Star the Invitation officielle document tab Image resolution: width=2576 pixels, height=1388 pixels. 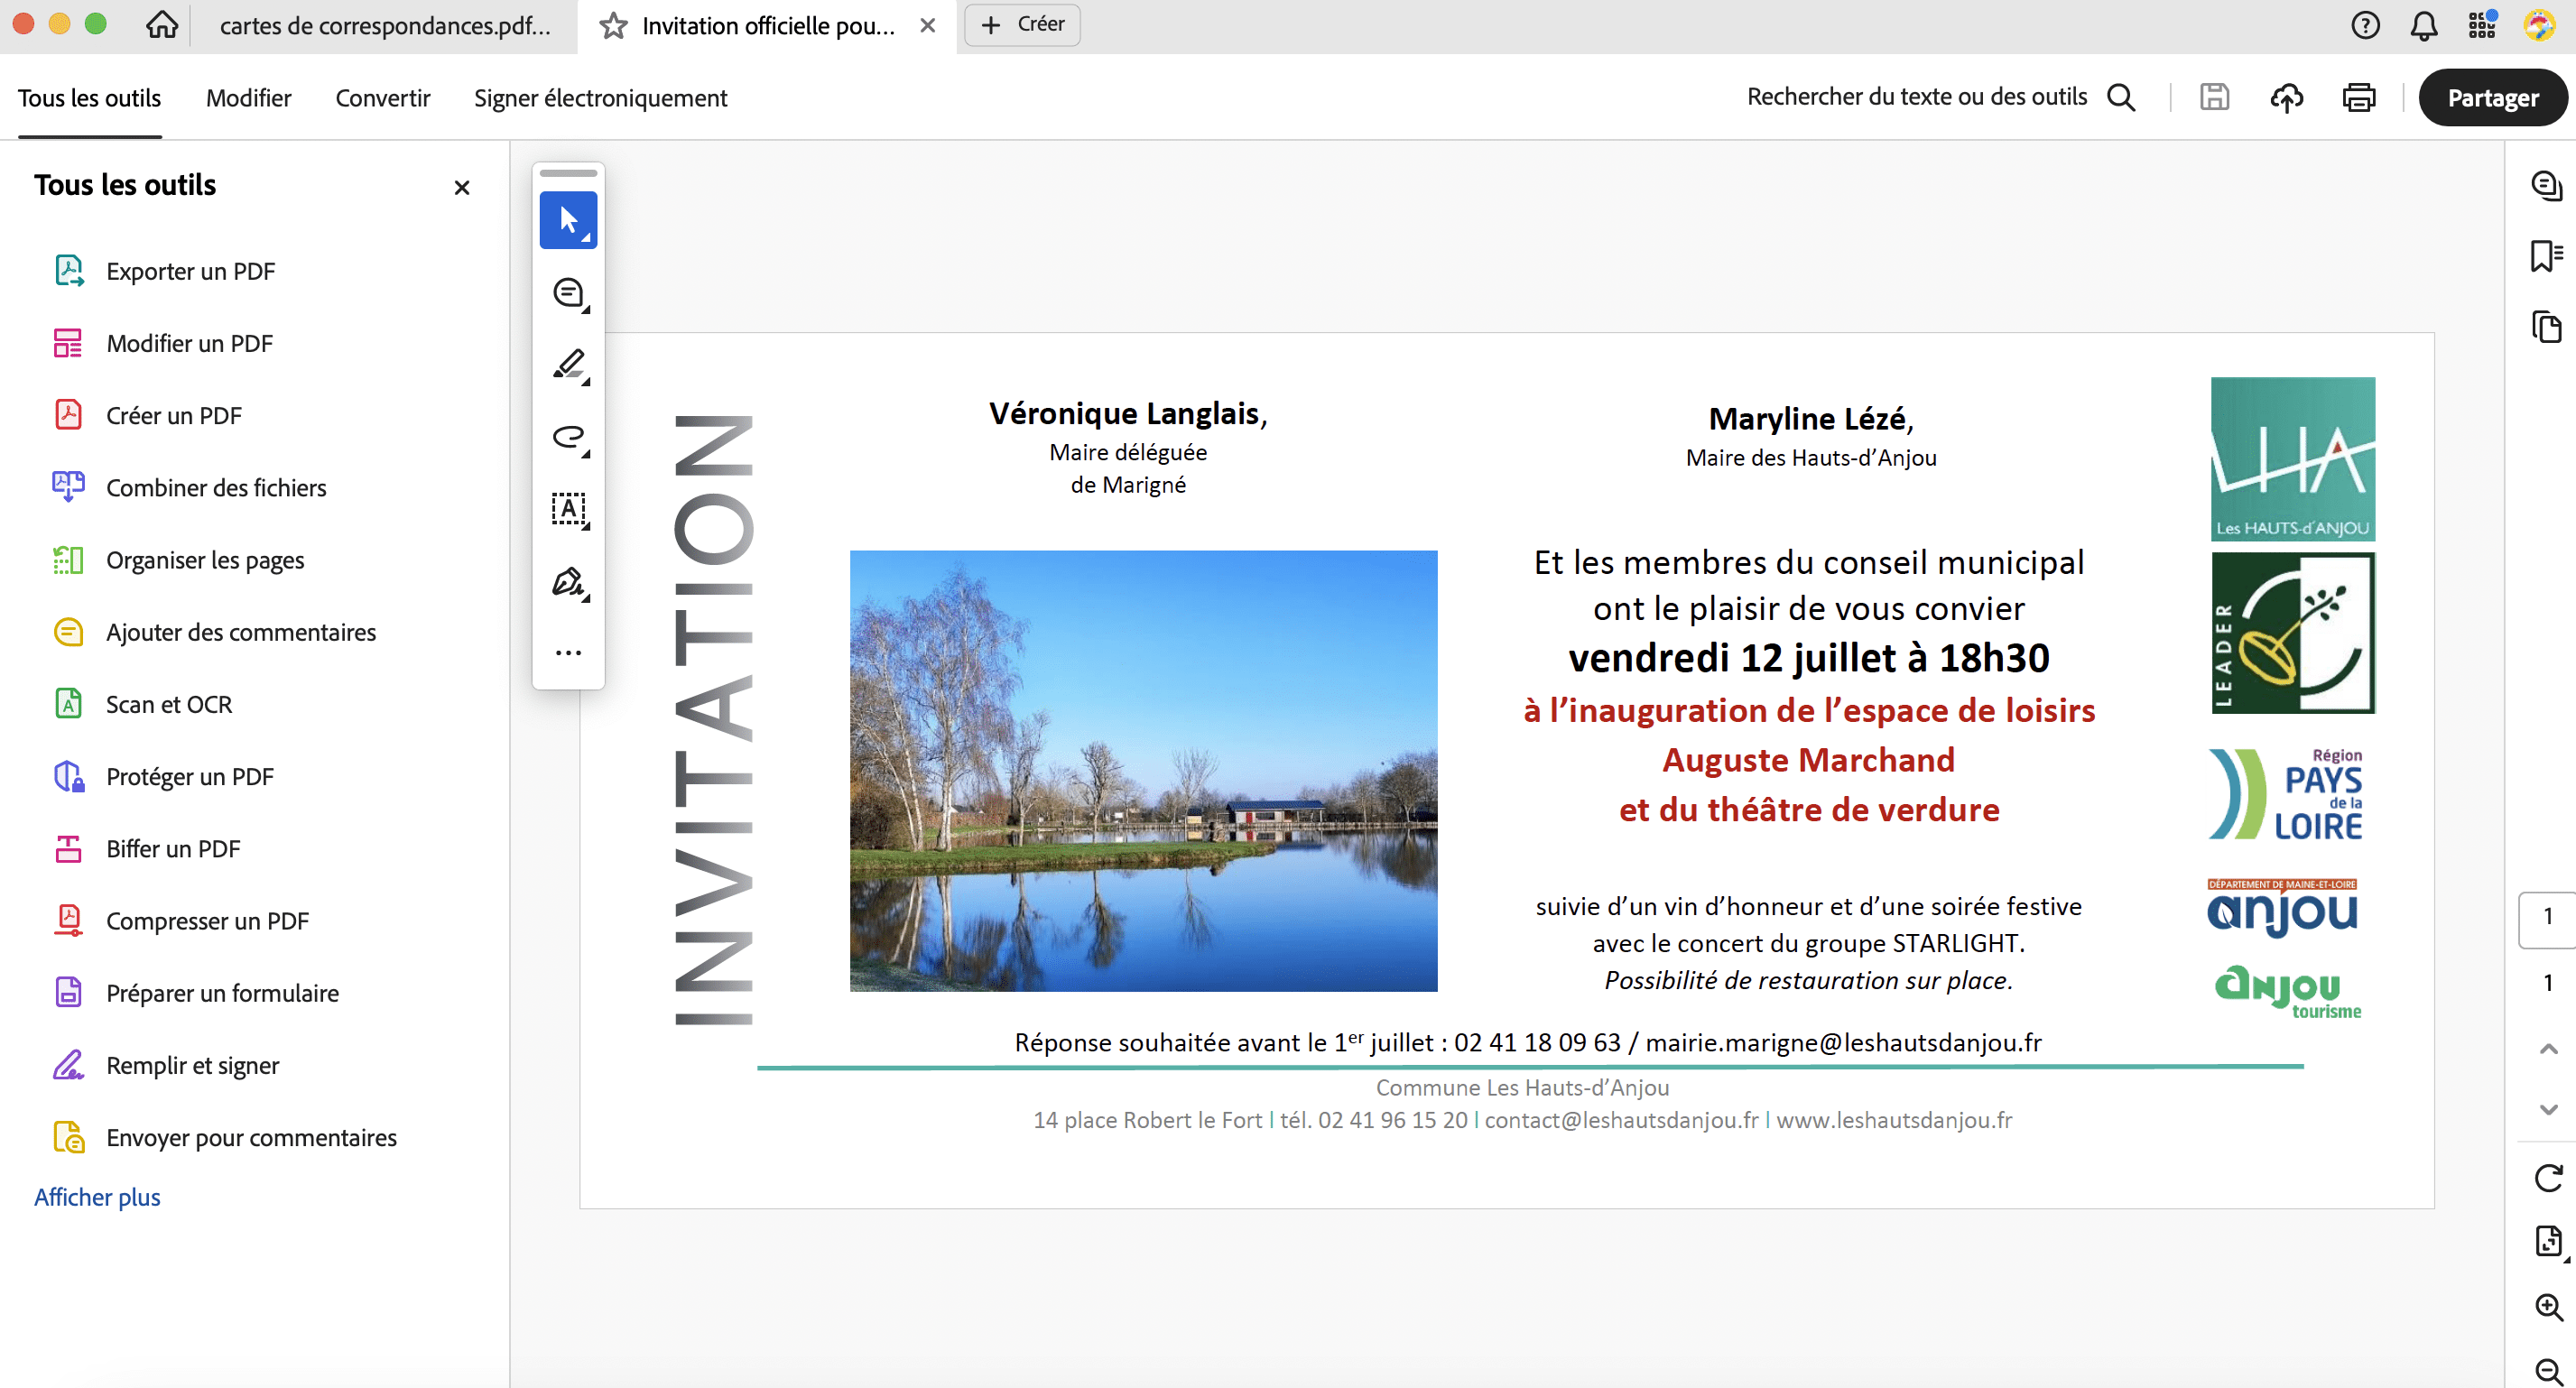613,26
